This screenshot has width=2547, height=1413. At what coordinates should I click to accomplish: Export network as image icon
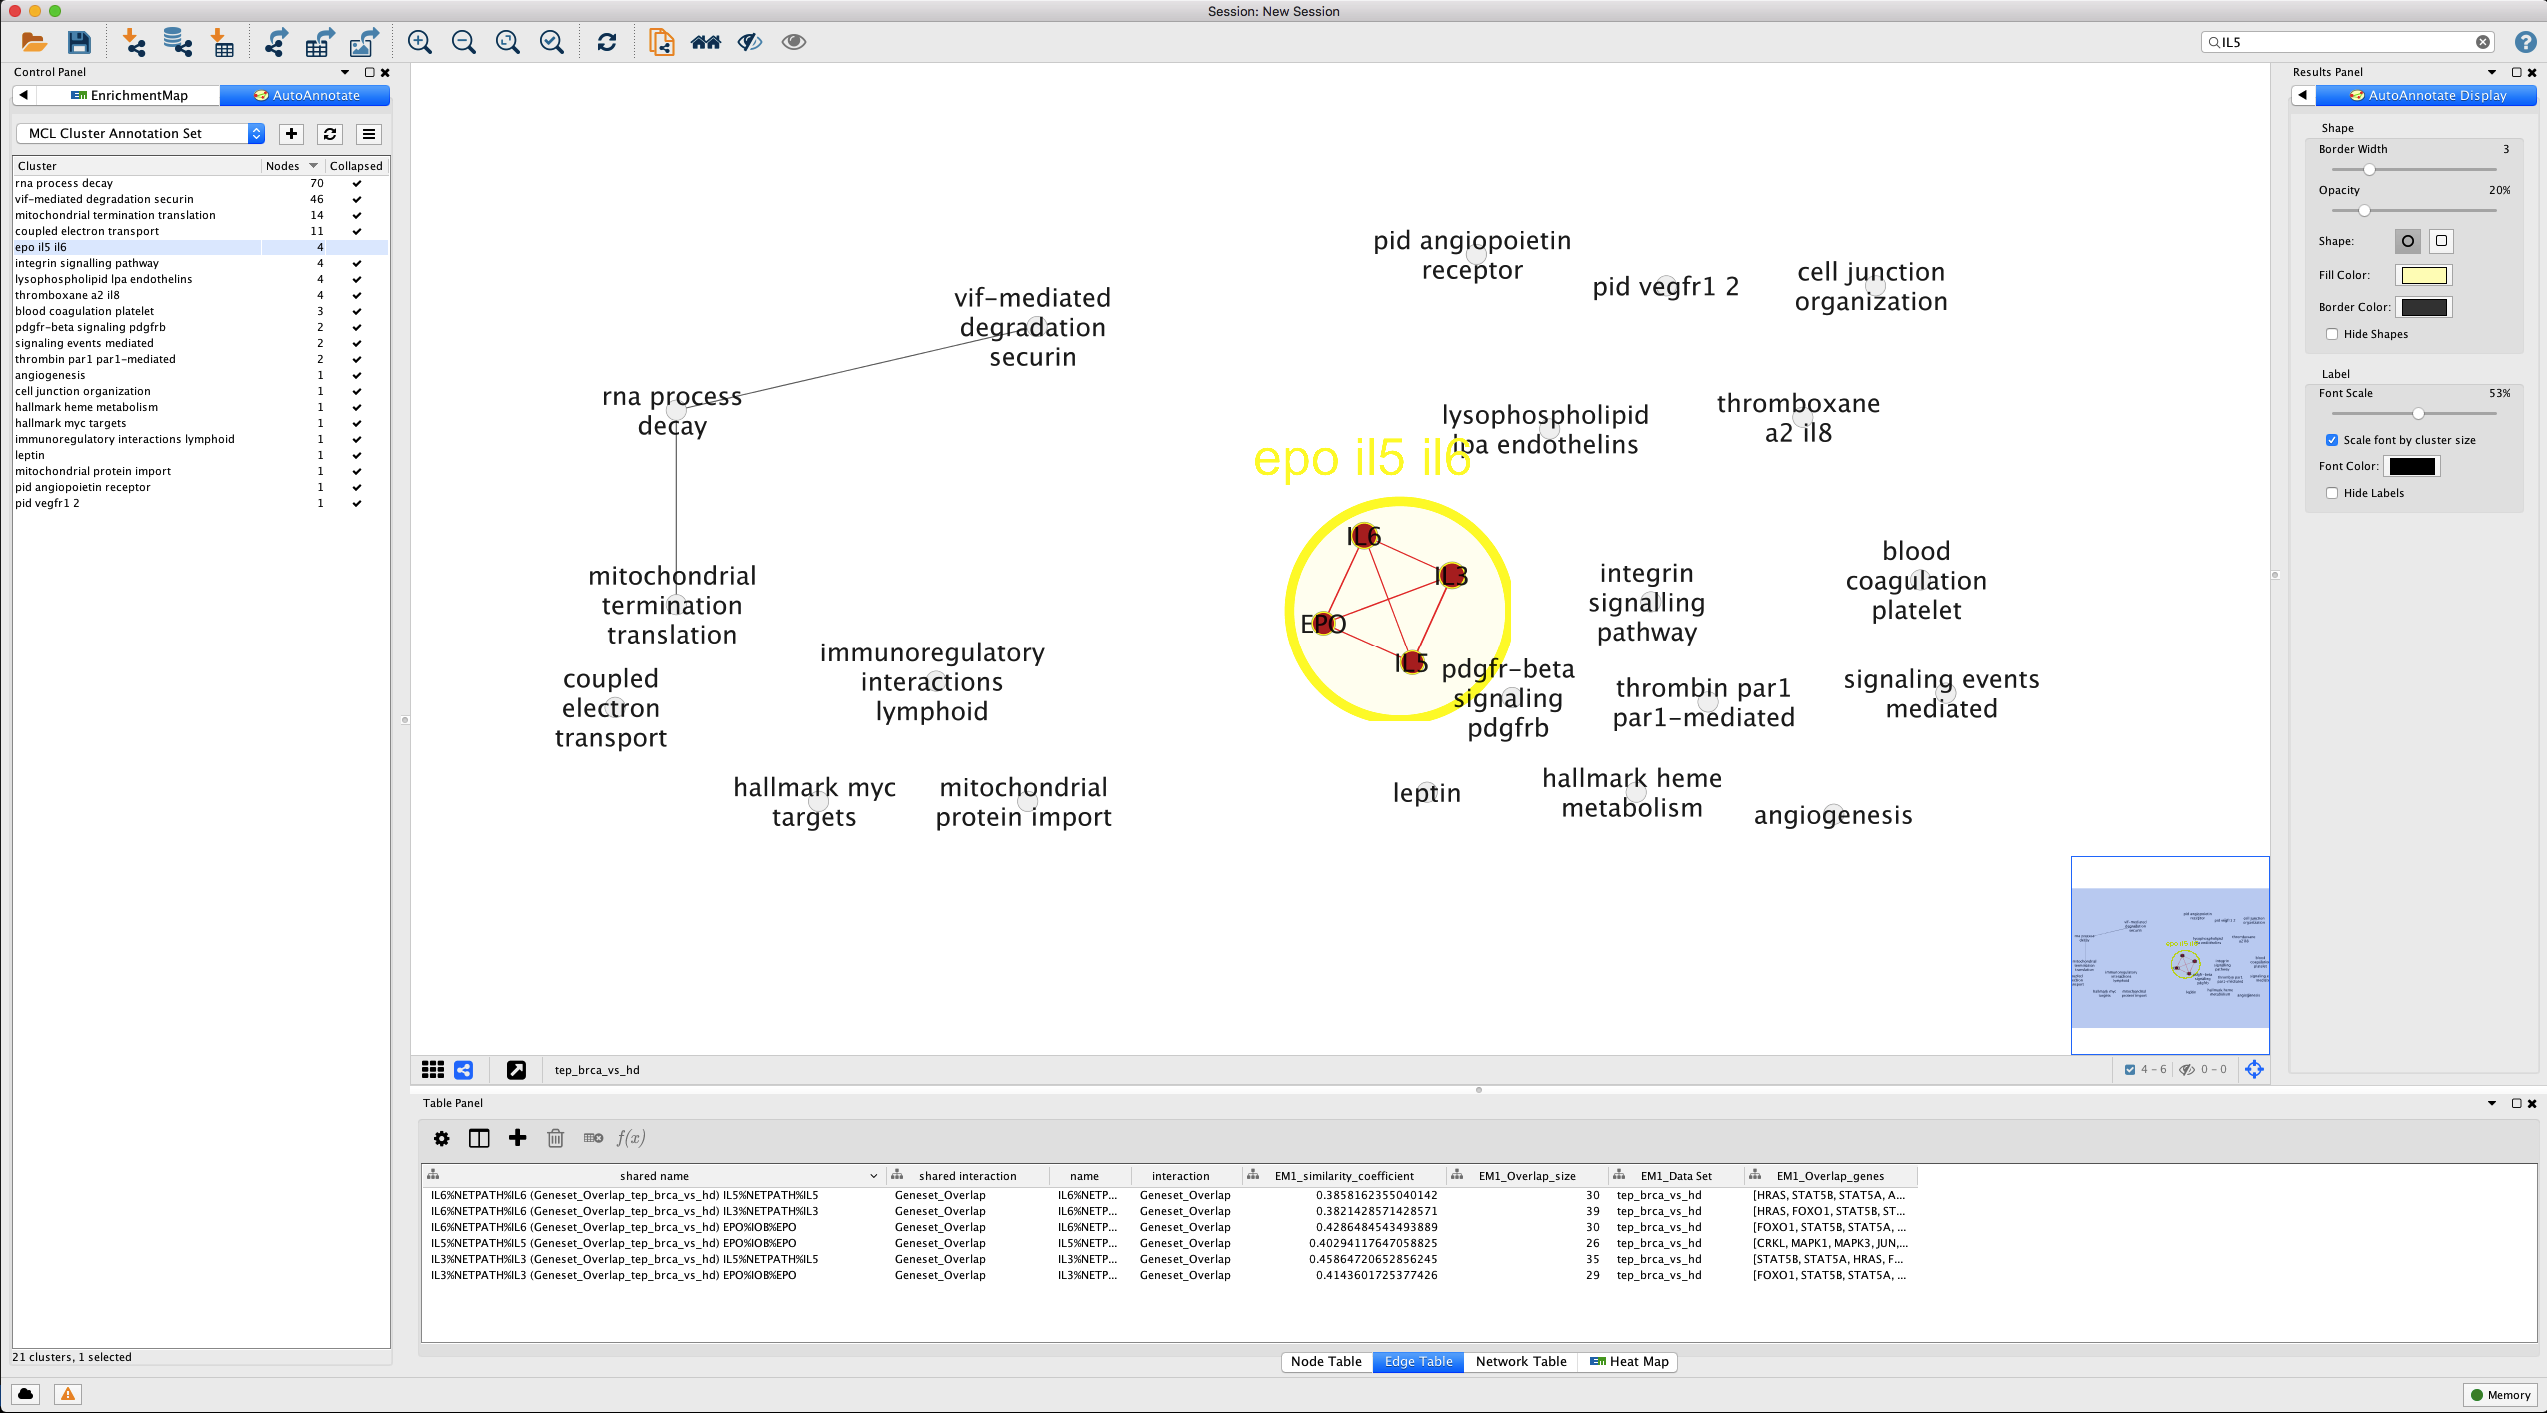(364, 42)
